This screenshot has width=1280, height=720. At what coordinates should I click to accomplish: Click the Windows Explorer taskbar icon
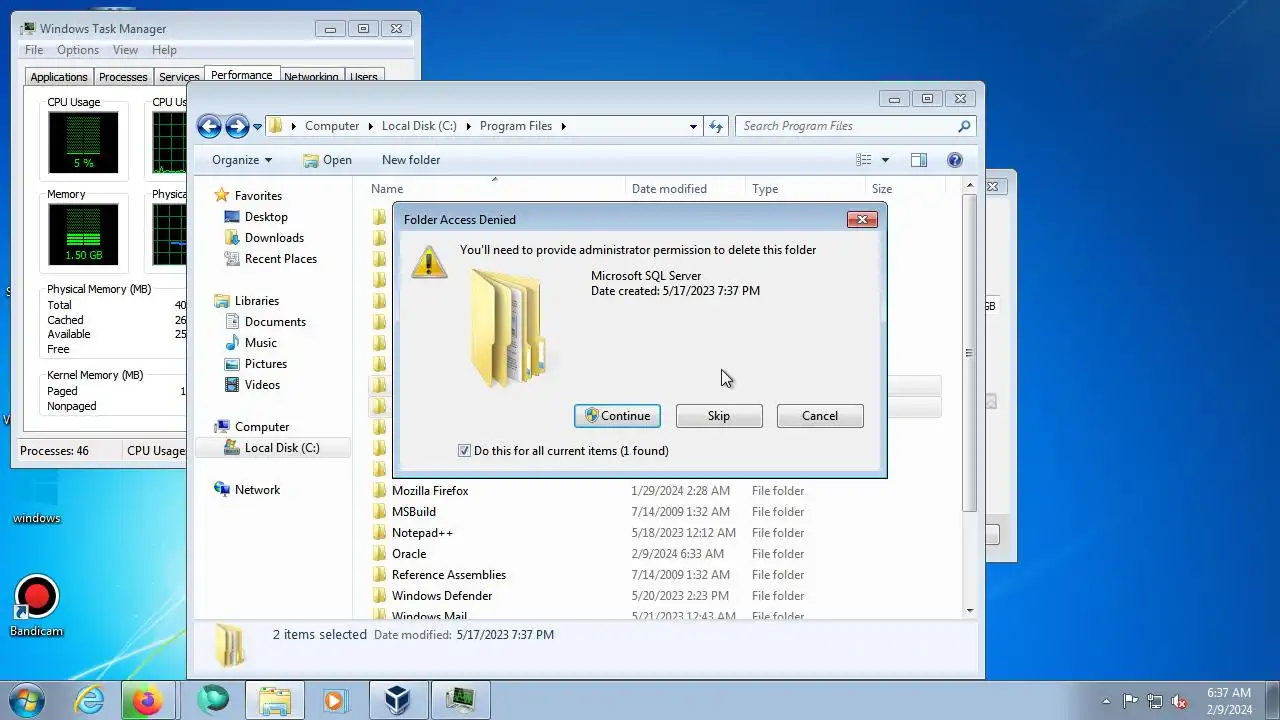coord(274,700)
